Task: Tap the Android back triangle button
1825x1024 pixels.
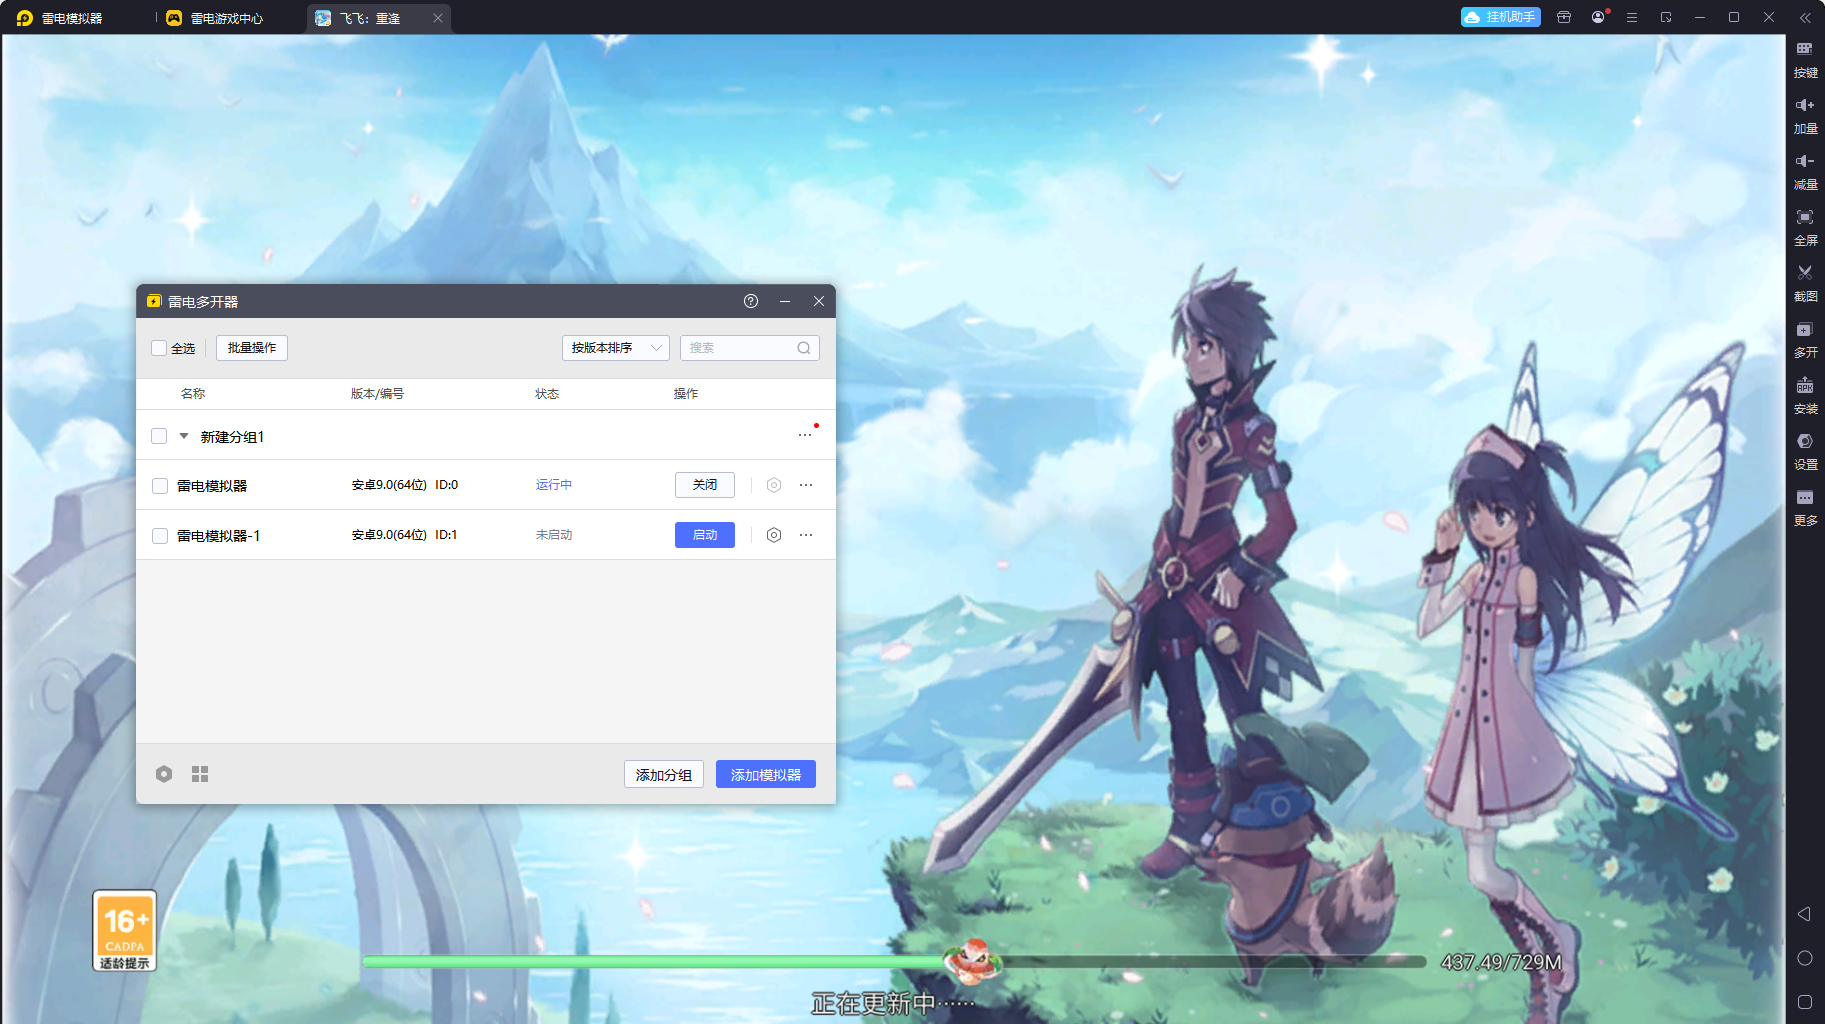Action: (x=1804, y=914)
